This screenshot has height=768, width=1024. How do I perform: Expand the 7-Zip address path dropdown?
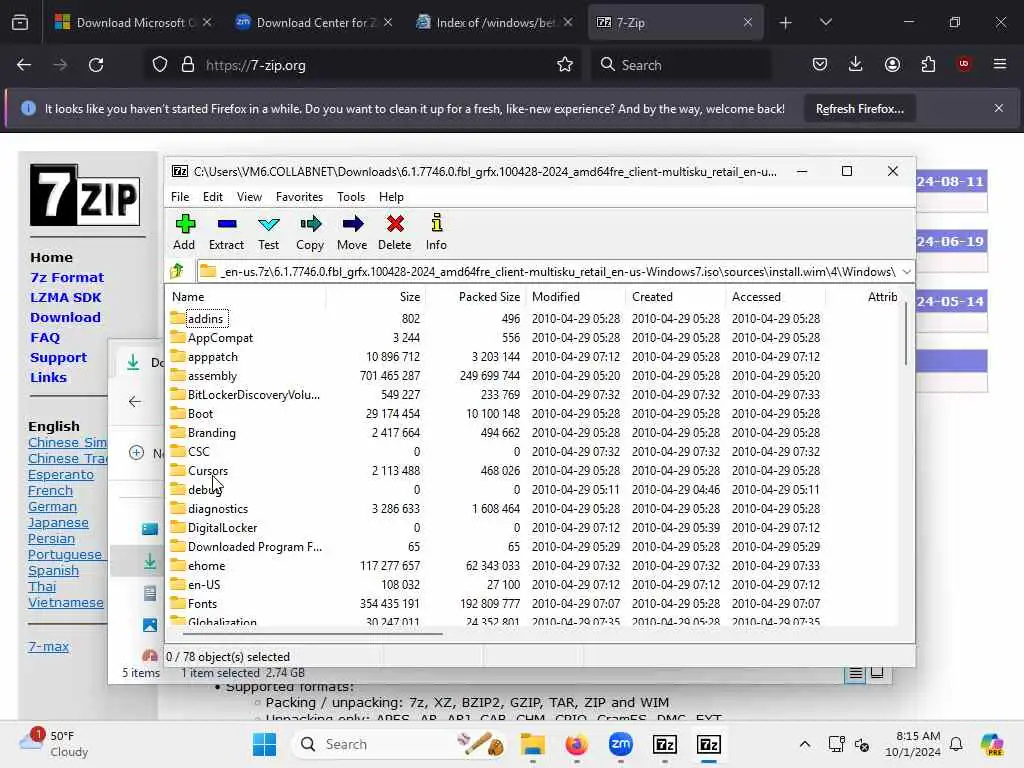point(906,271)
